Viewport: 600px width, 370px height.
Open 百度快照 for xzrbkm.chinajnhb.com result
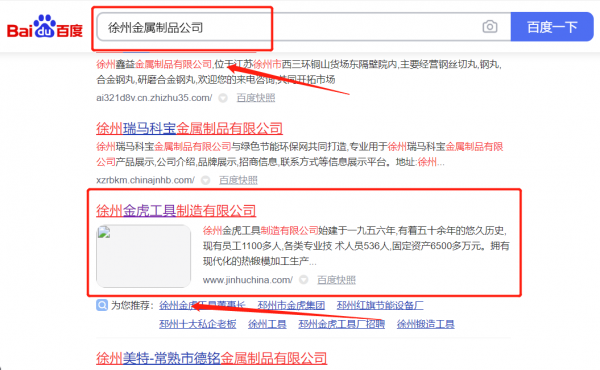[238, 180]
